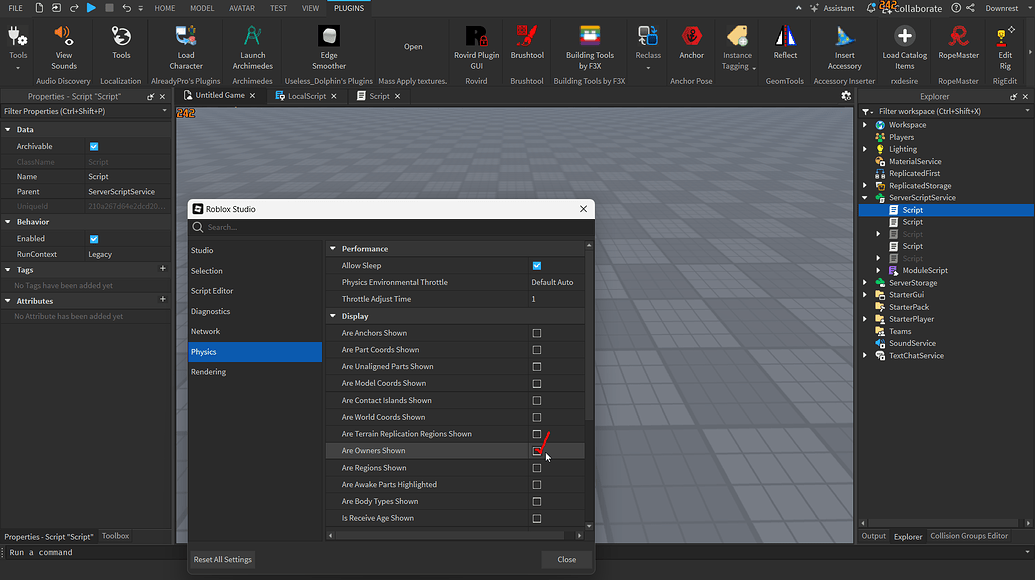1035x580 pixels.
Task: Switch to the LocalScript tab
Action: [306, 96]
